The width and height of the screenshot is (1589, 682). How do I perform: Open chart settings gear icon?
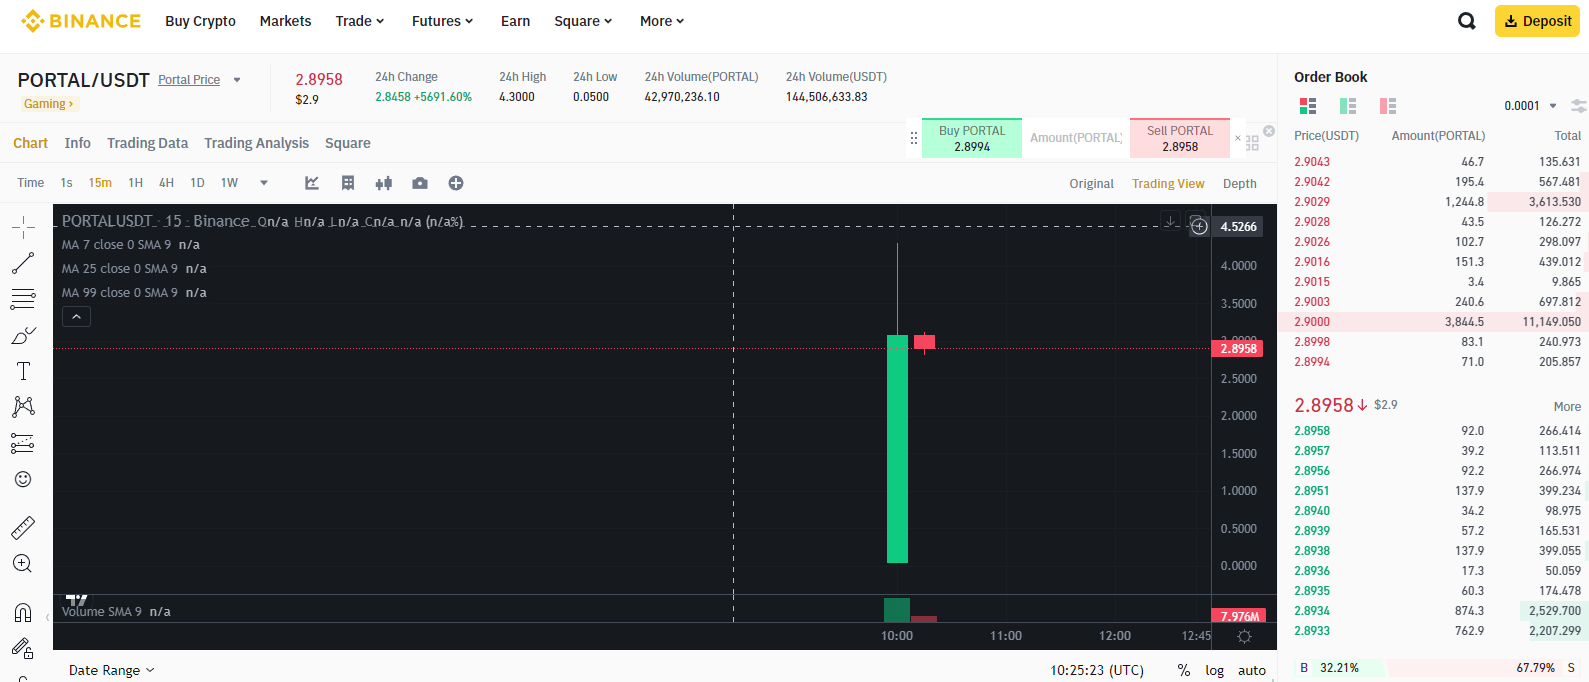pyautogui.click(x=1245, y=636)
